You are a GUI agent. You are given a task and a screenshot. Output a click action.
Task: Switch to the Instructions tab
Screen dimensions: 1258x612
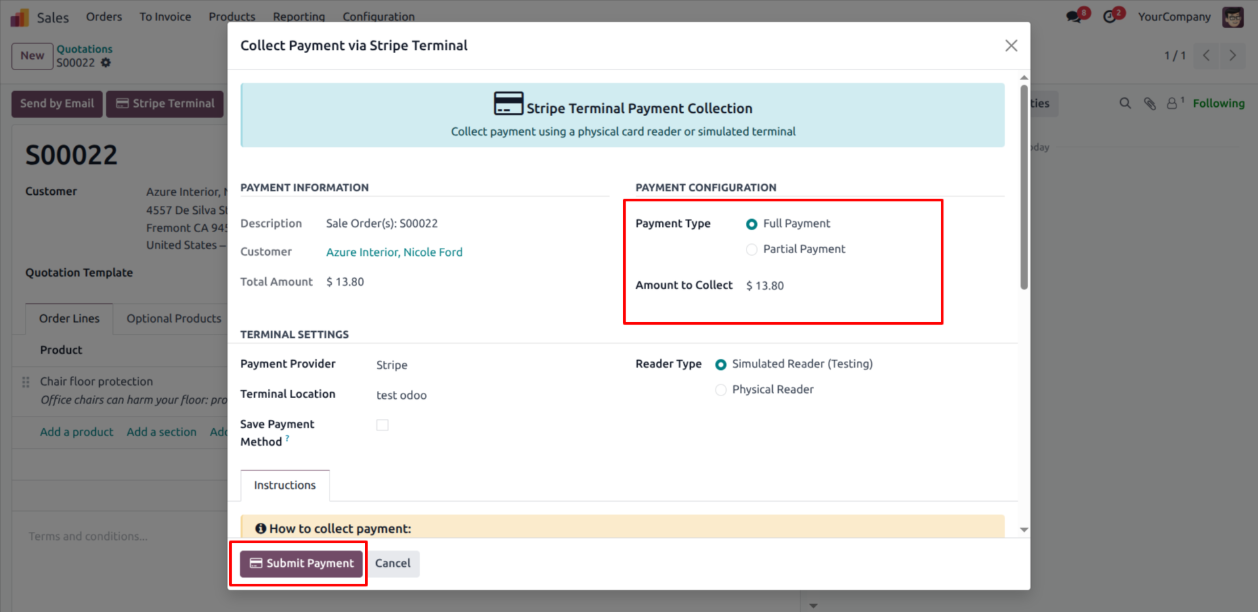click(x=285, y=486)
